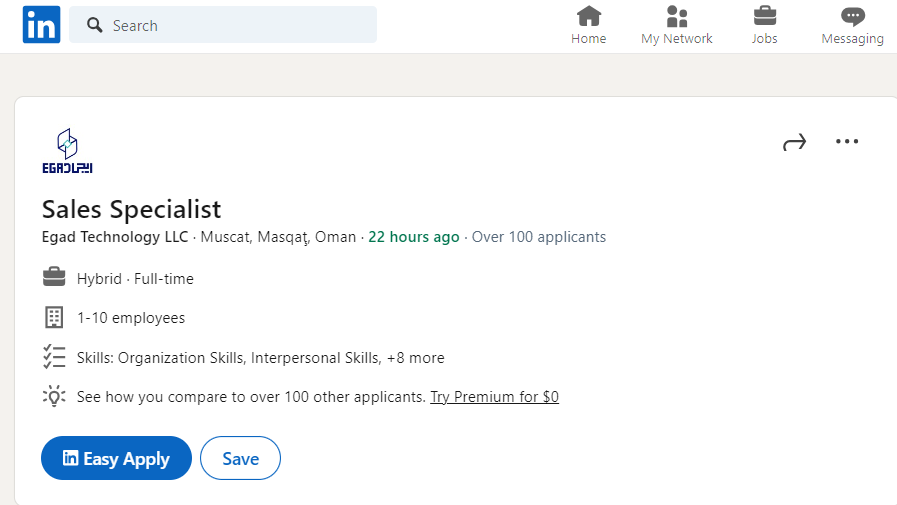Image resolution: width=897 pixels, height=505 pixels.
Task: Click the LinkedIn logo icon
Action: click(x=41, y=25)
